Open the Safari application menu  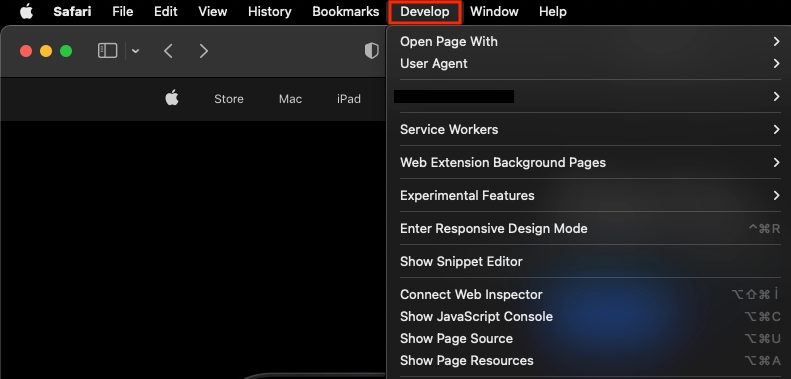[x=72, y=12]
